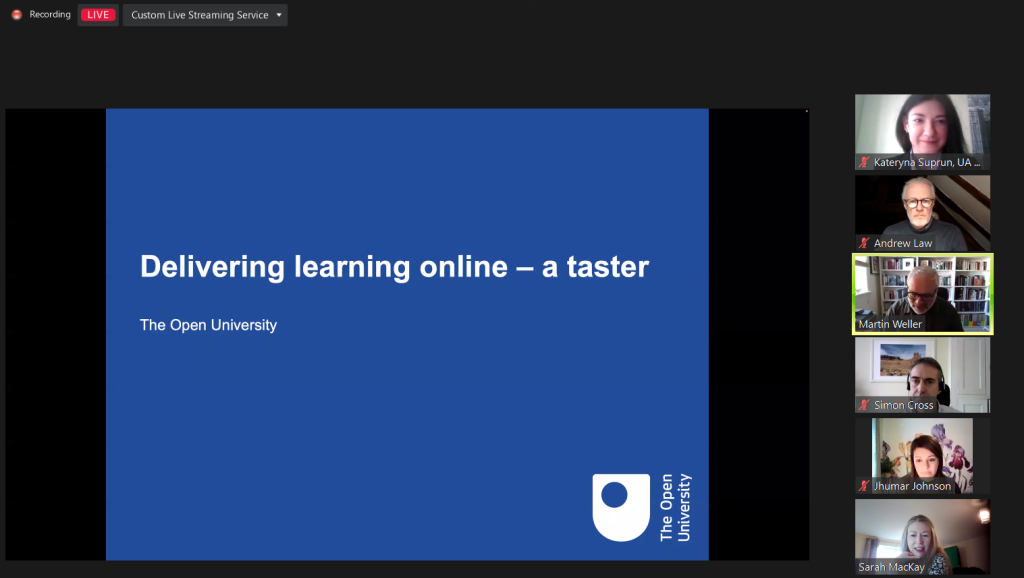Click the Jhumar Johnson name label
The width and height of the screenshot is (1024, 578).
coord(912,486)
